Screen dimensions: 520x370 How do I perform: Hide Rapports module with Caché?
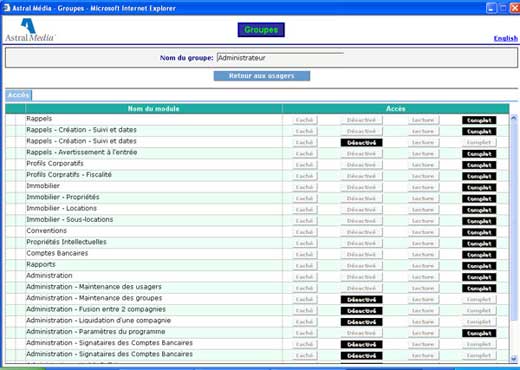coord(305,266)
